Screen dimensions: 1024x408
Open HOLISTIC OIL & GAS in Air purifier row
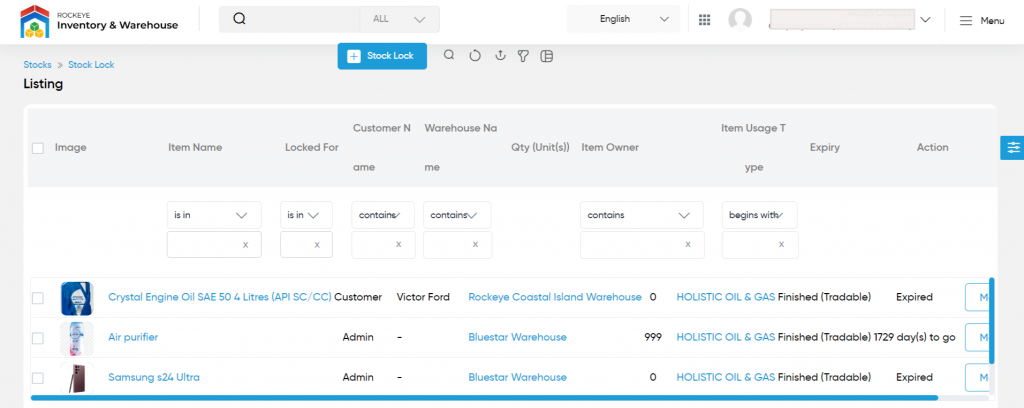pyautogui.click(x=726, y=337)
